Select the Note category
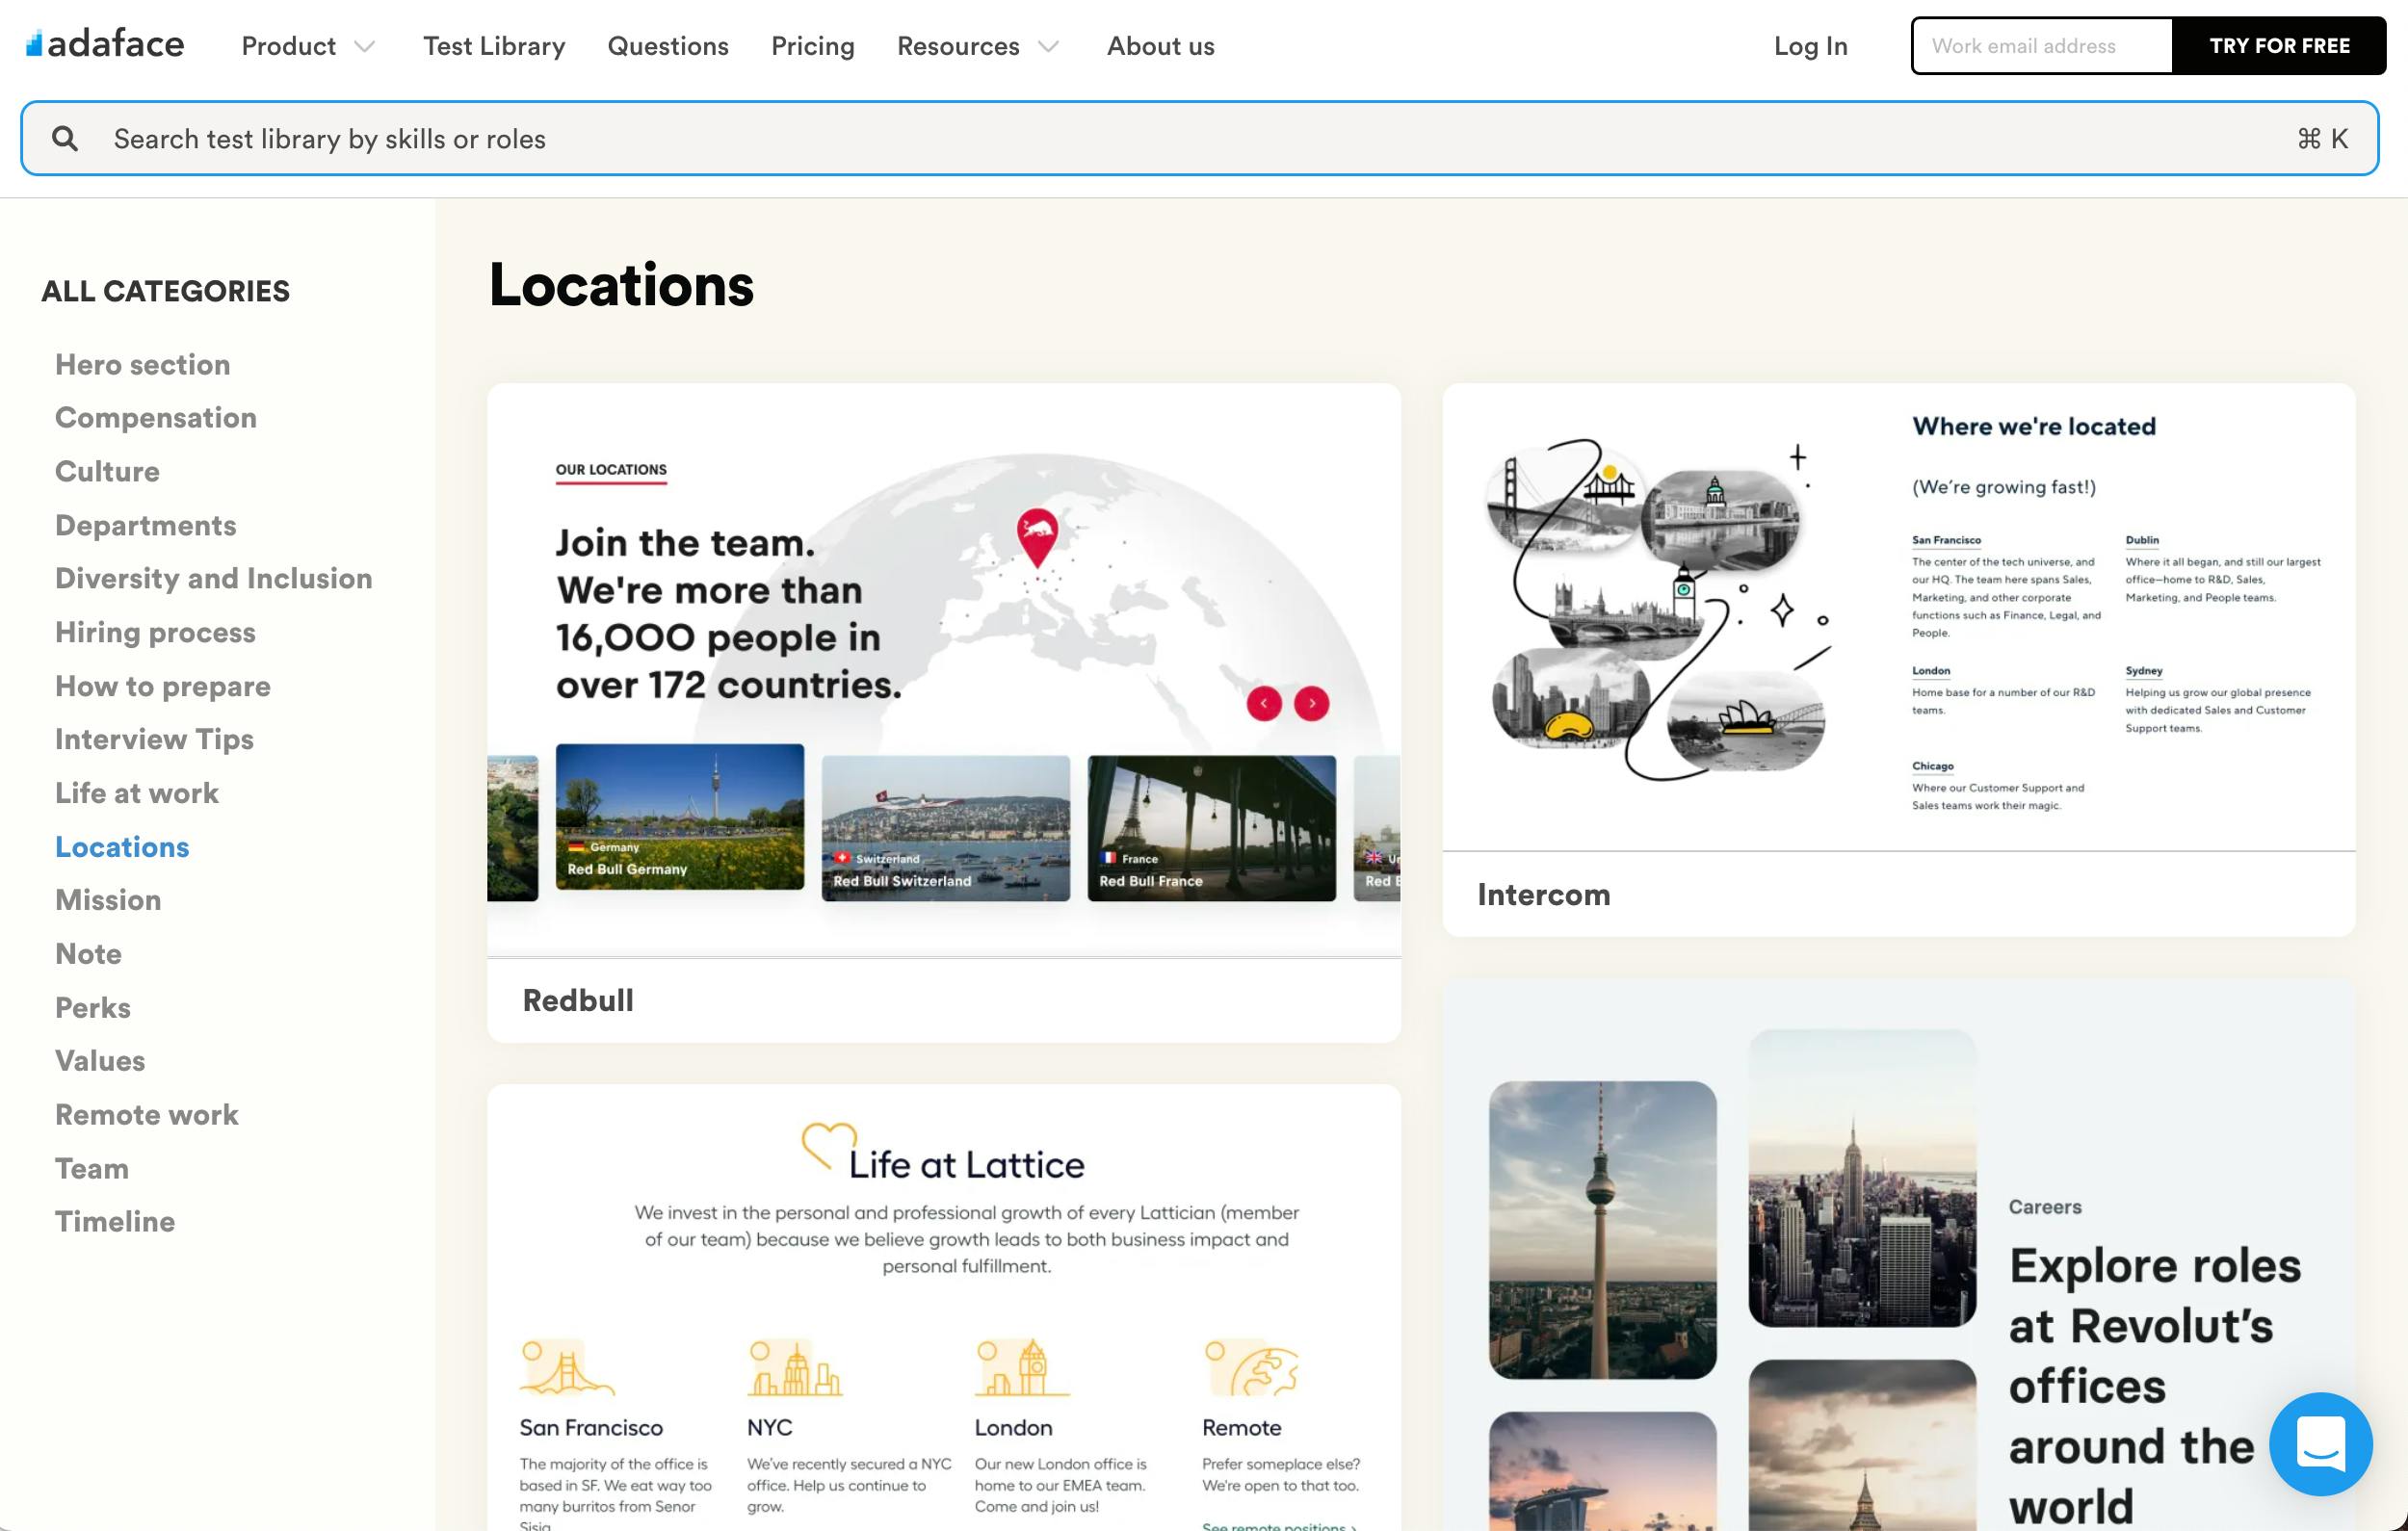 [x=88, y=954]
